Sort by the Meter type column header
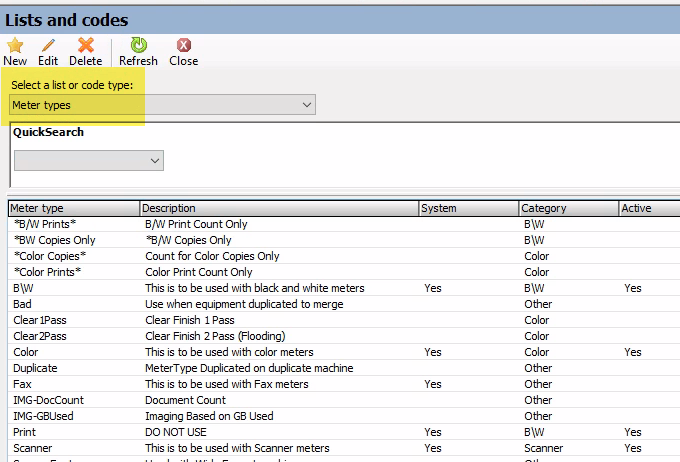 point(74,208)
